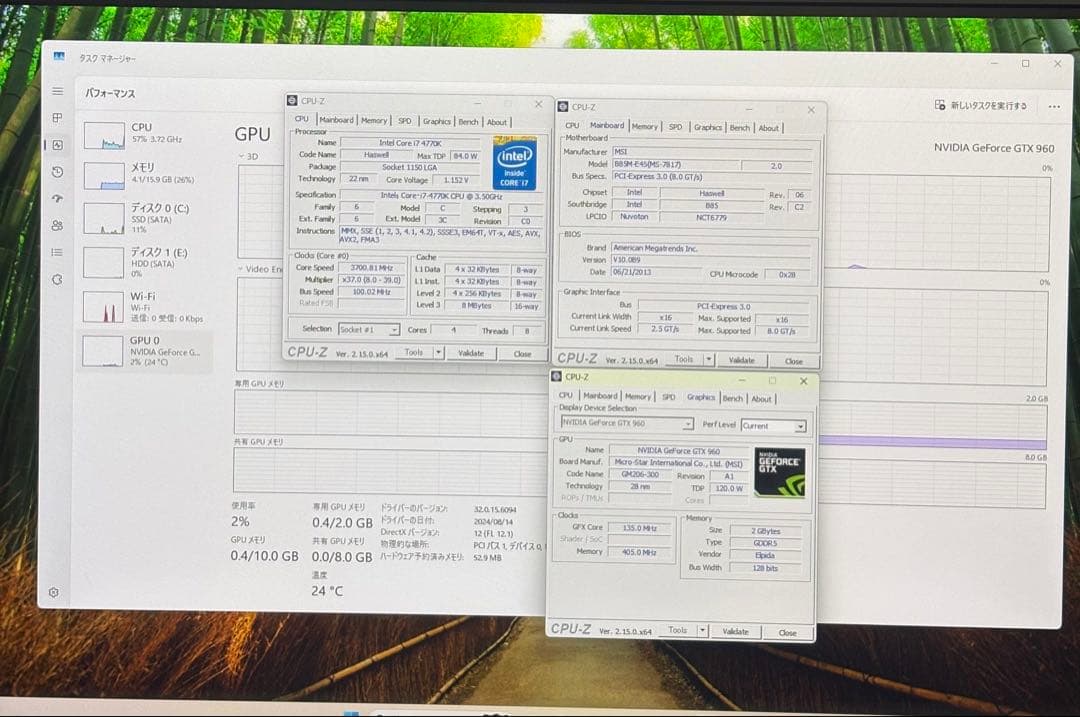1080x717 pixels.
Task: Click the run new task icon
Action: tap(939, 105)
